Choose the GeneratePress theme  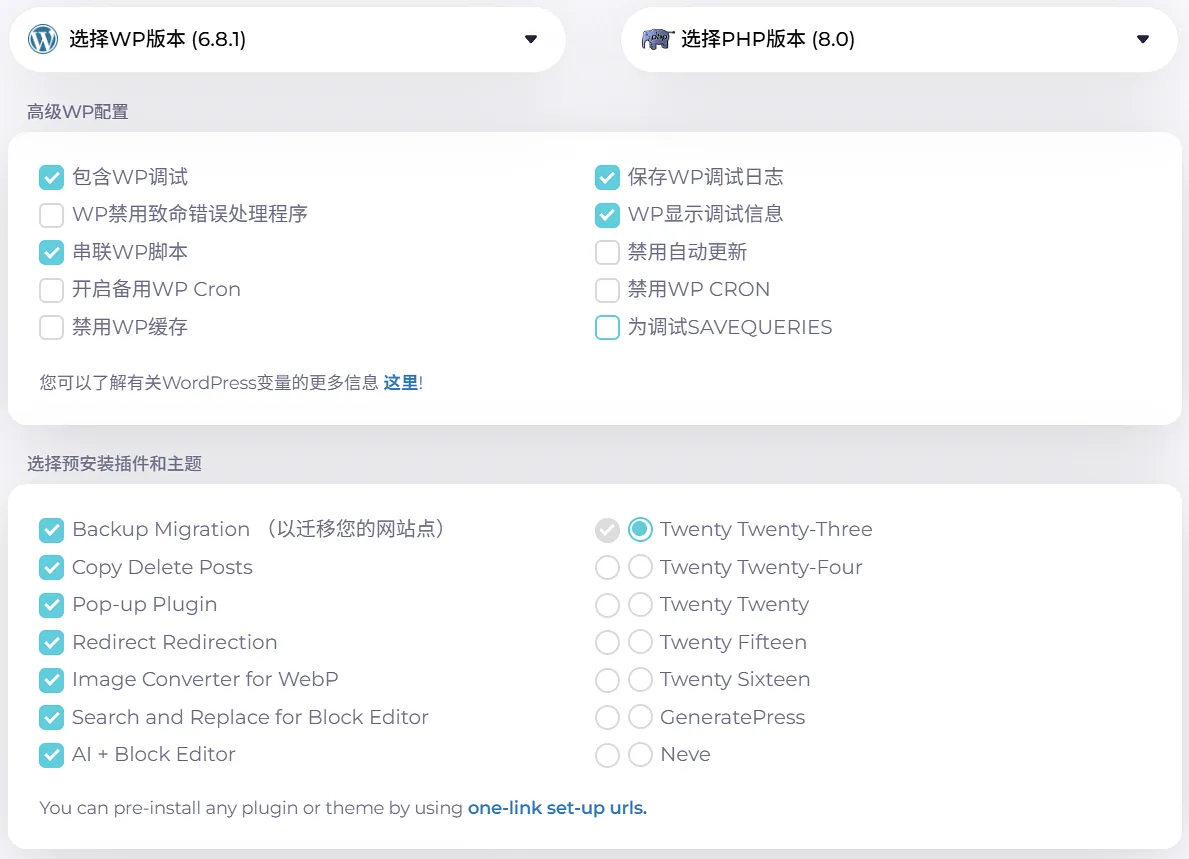[640, 717]
